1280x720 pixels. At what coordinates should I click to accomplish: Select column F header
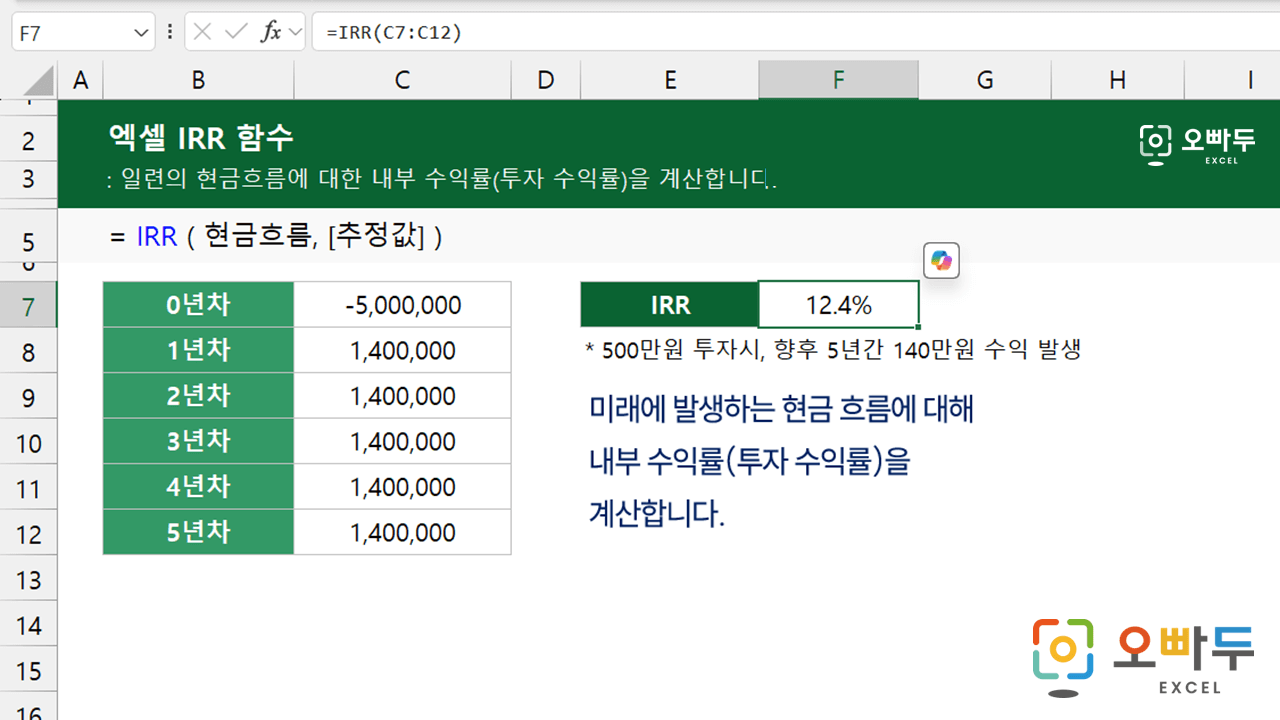(838, 80)
